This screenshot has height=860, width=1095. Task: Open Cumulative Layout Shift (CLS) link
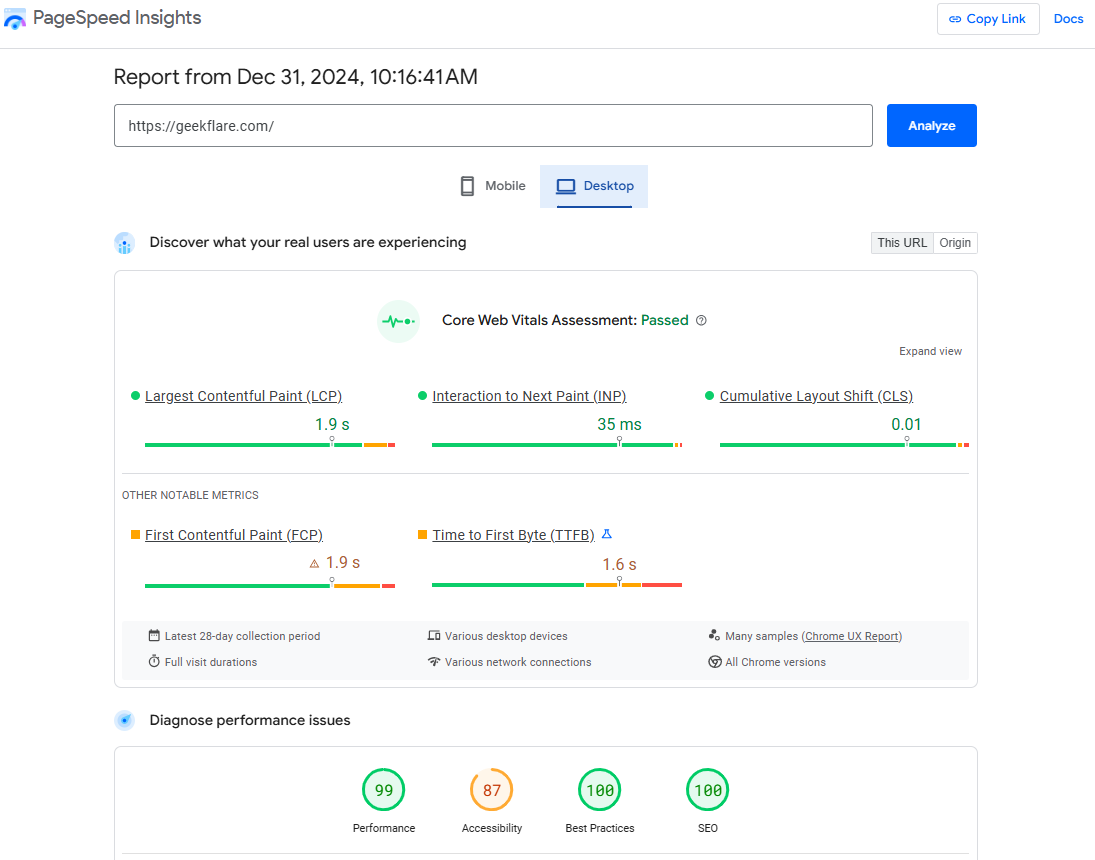(816, 396)
